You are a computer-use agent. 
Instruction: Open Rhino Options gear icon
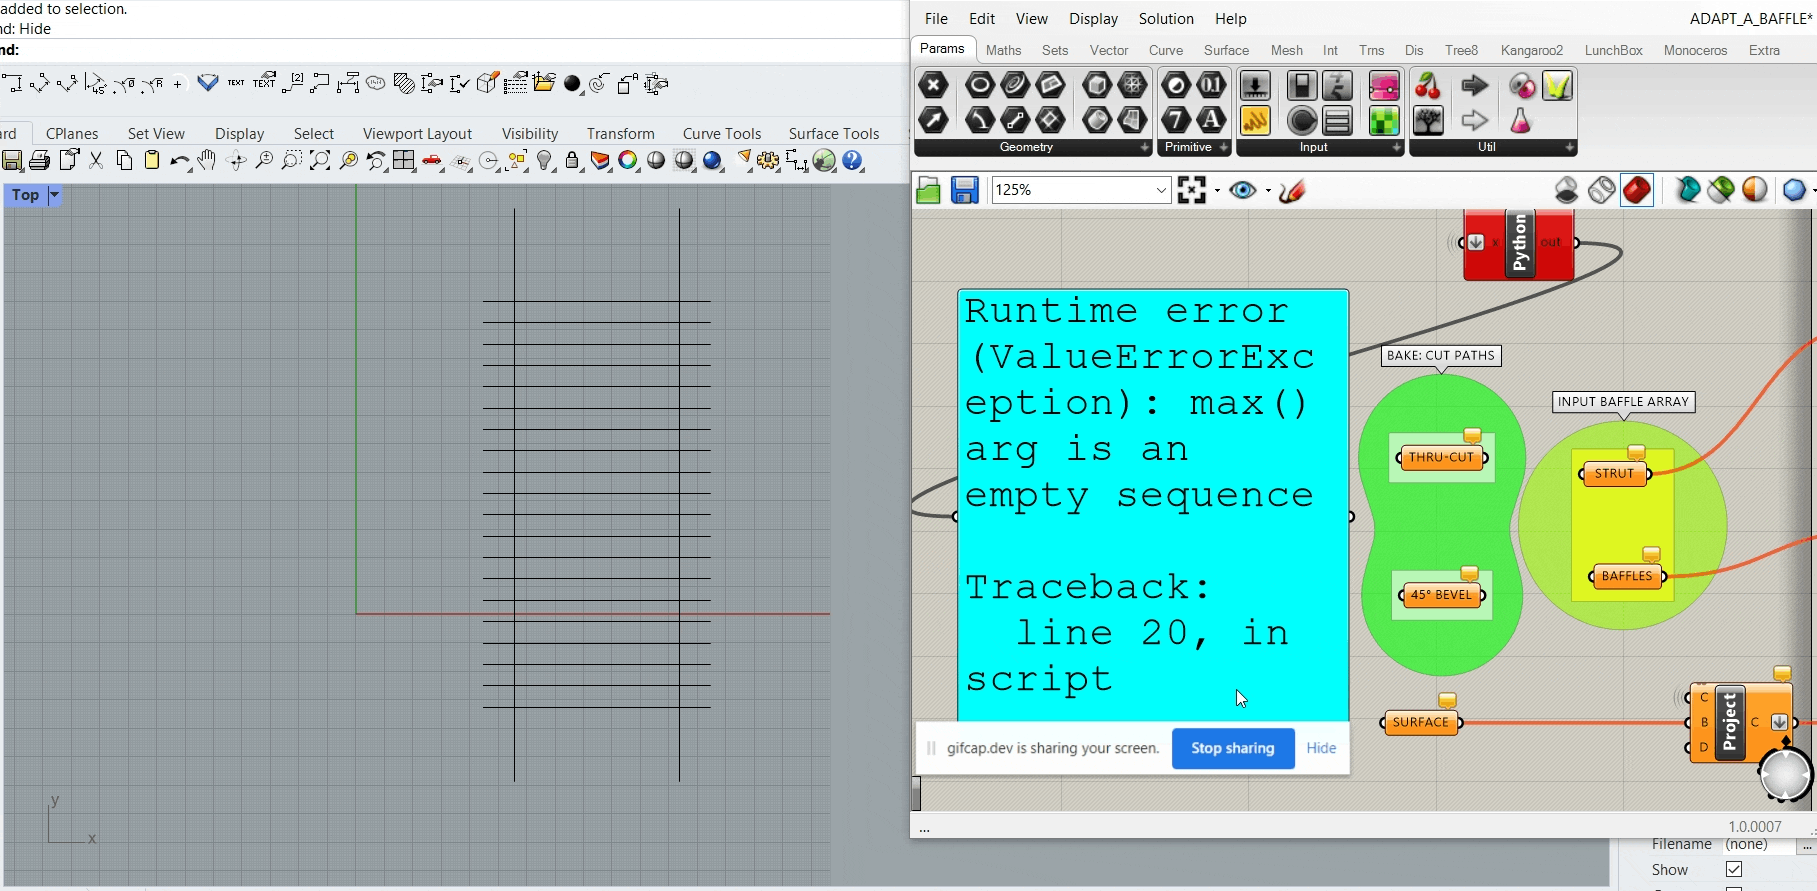point(768,161)
